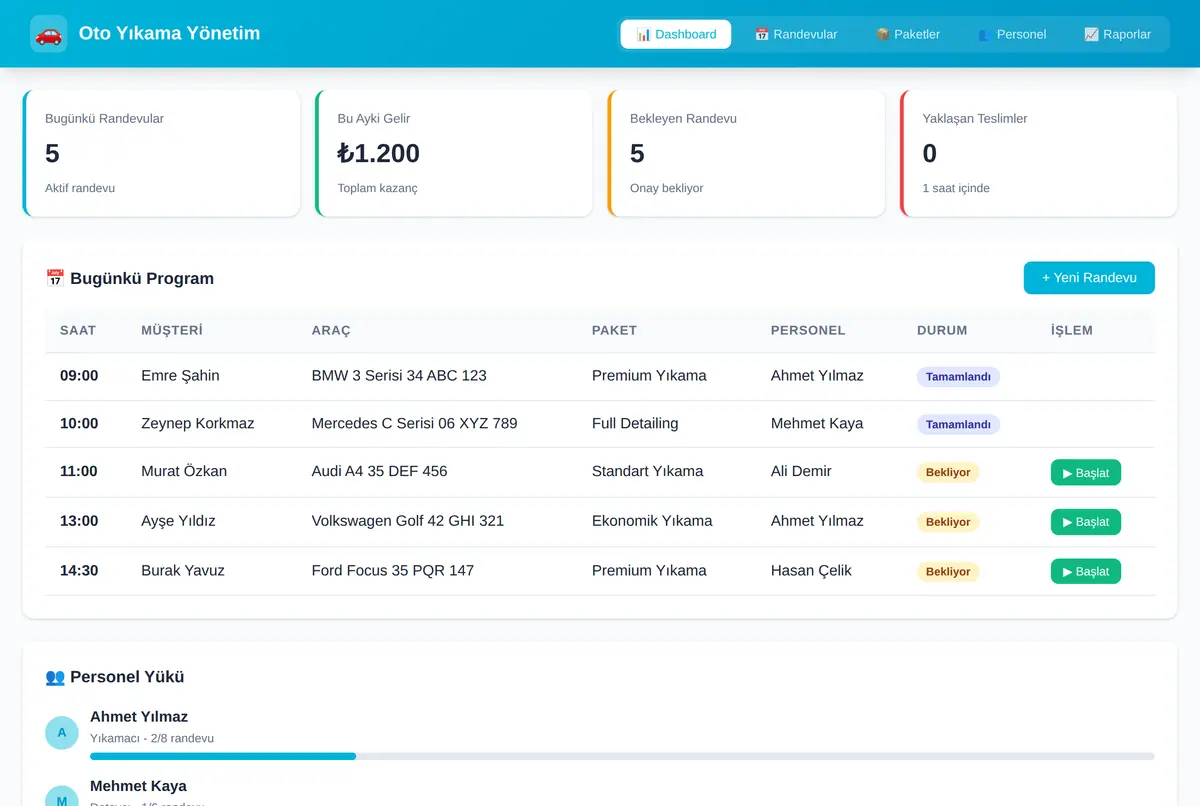Click the Oto Yıkama Yönetim title
The height and width of the screenshot is (806, 1200).
[169, 33]
